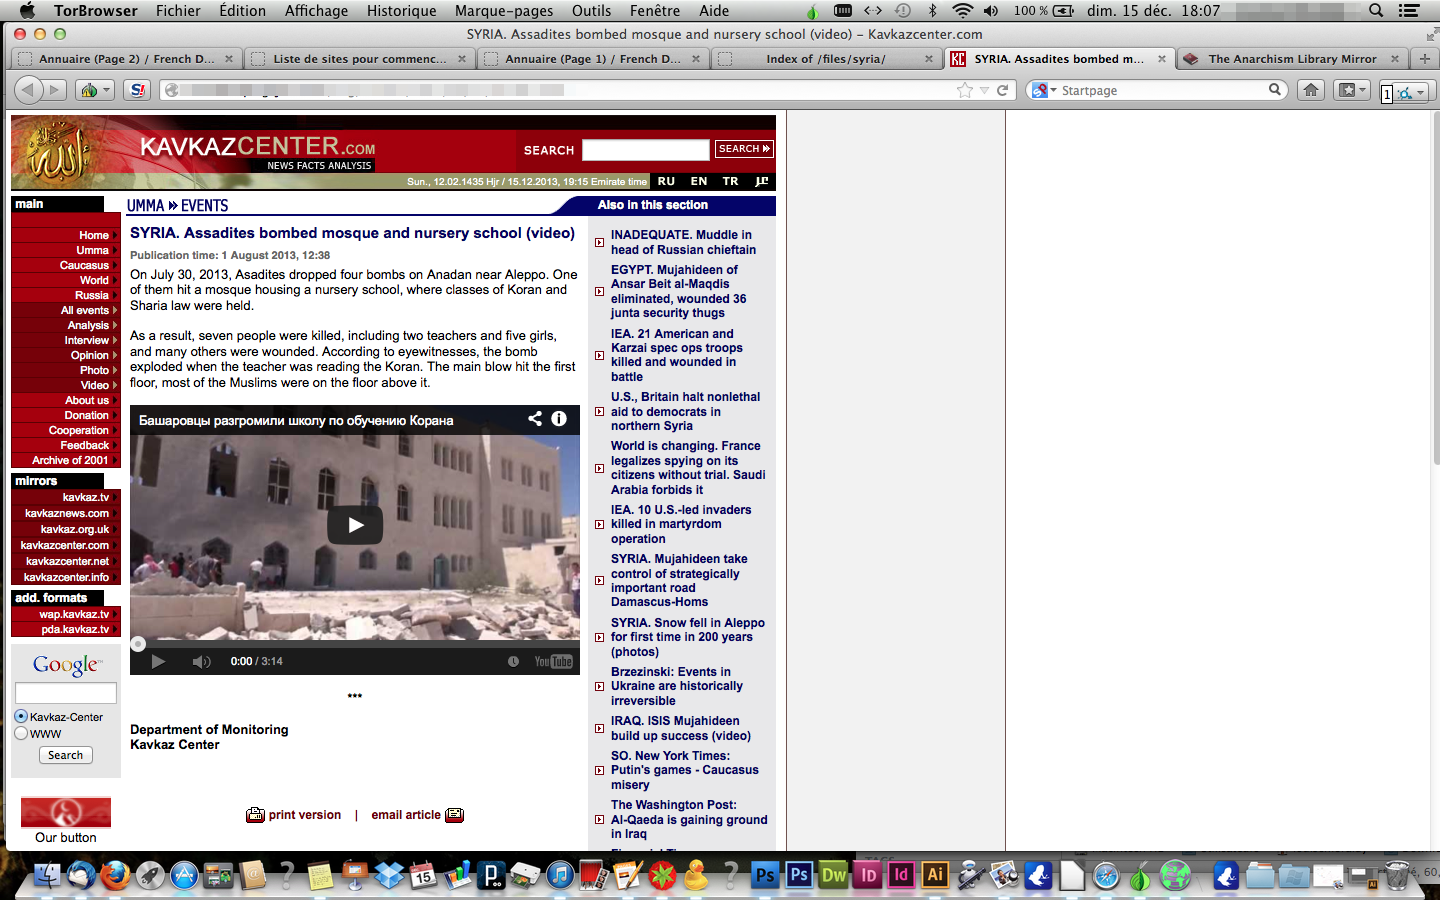Click the NoScript S icon in toolbar
Image resolution: width=1440 pixels, height=900 pixels.
click(137, 90)
